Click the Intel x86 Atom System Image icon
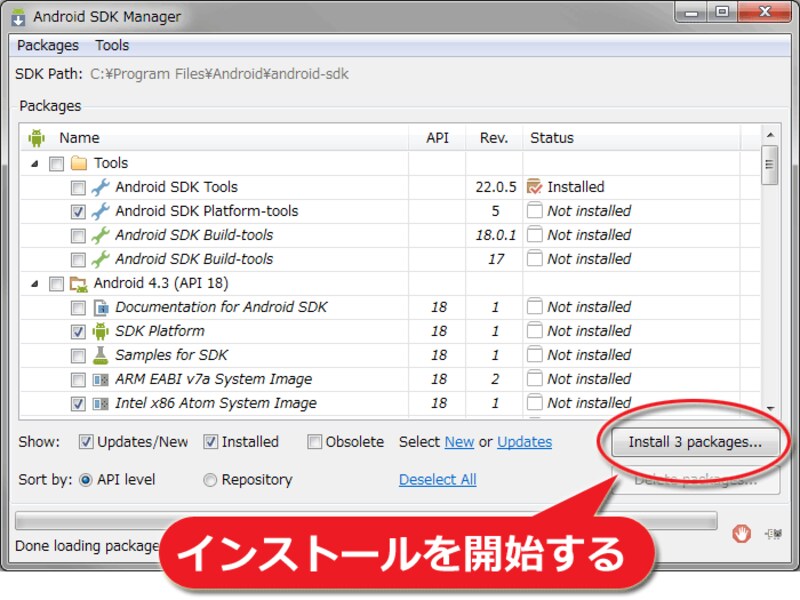The height and width of the screenshot is (600, 800). click(x=100, y=403)
